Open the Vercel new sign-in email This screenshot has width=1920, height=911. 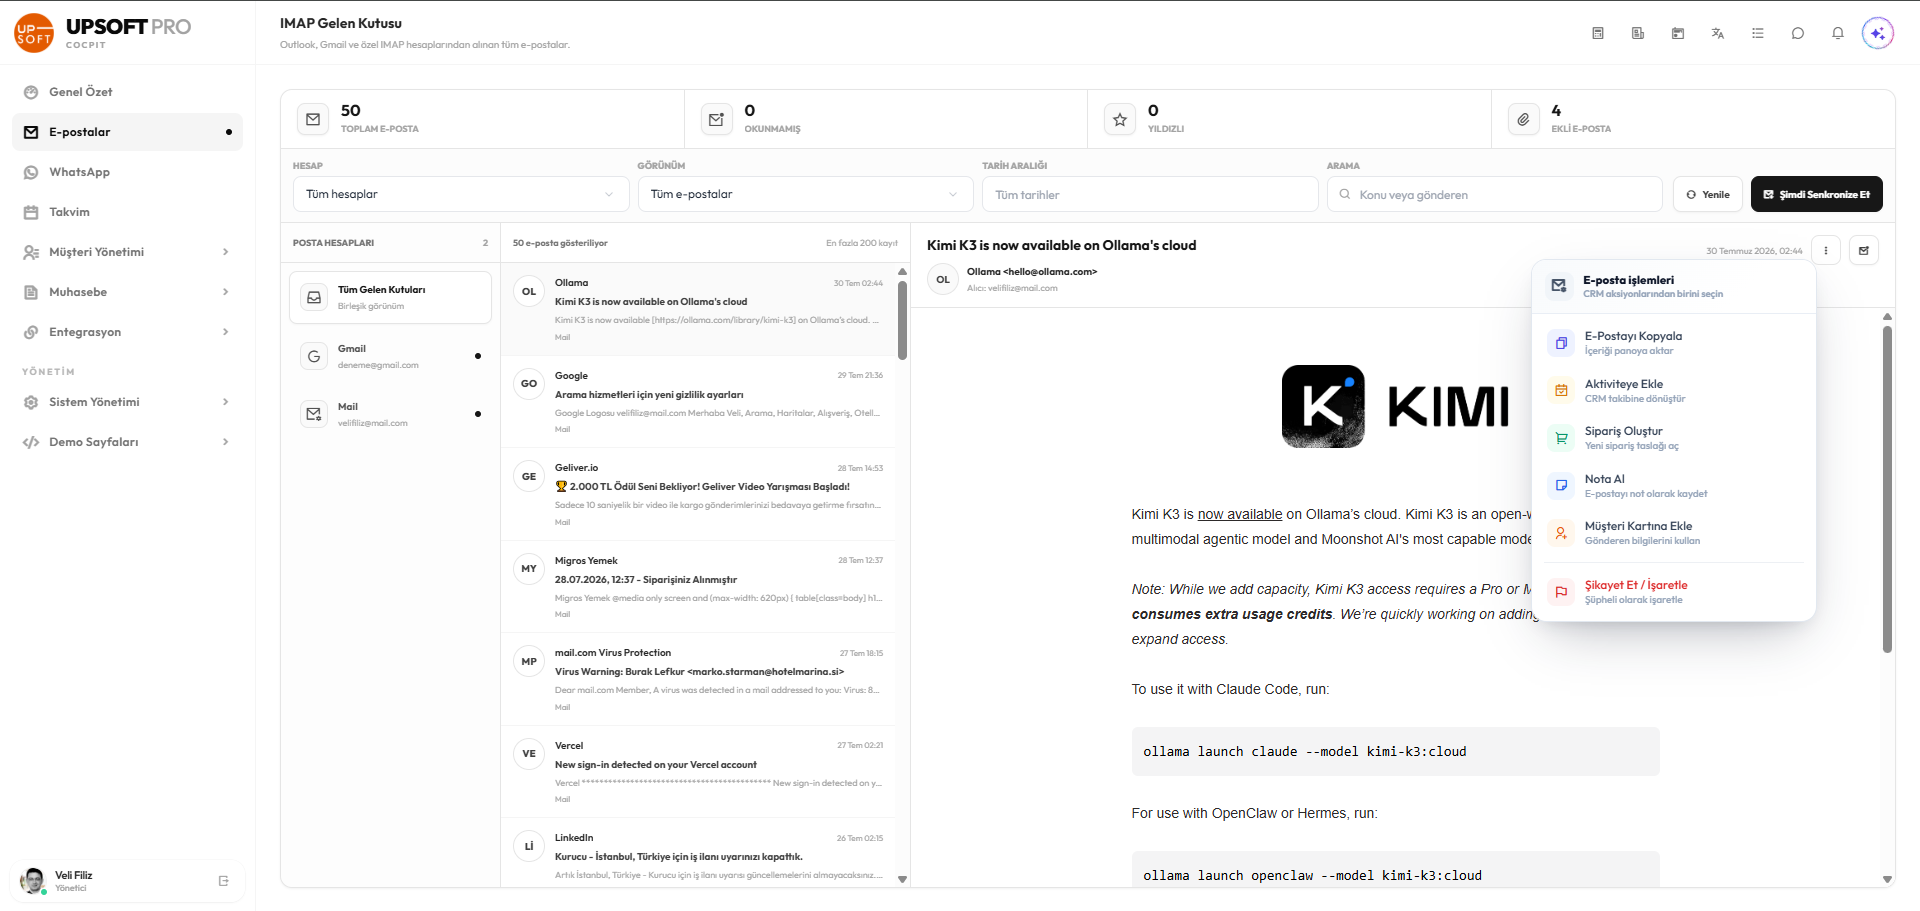(x=700, y=772)
